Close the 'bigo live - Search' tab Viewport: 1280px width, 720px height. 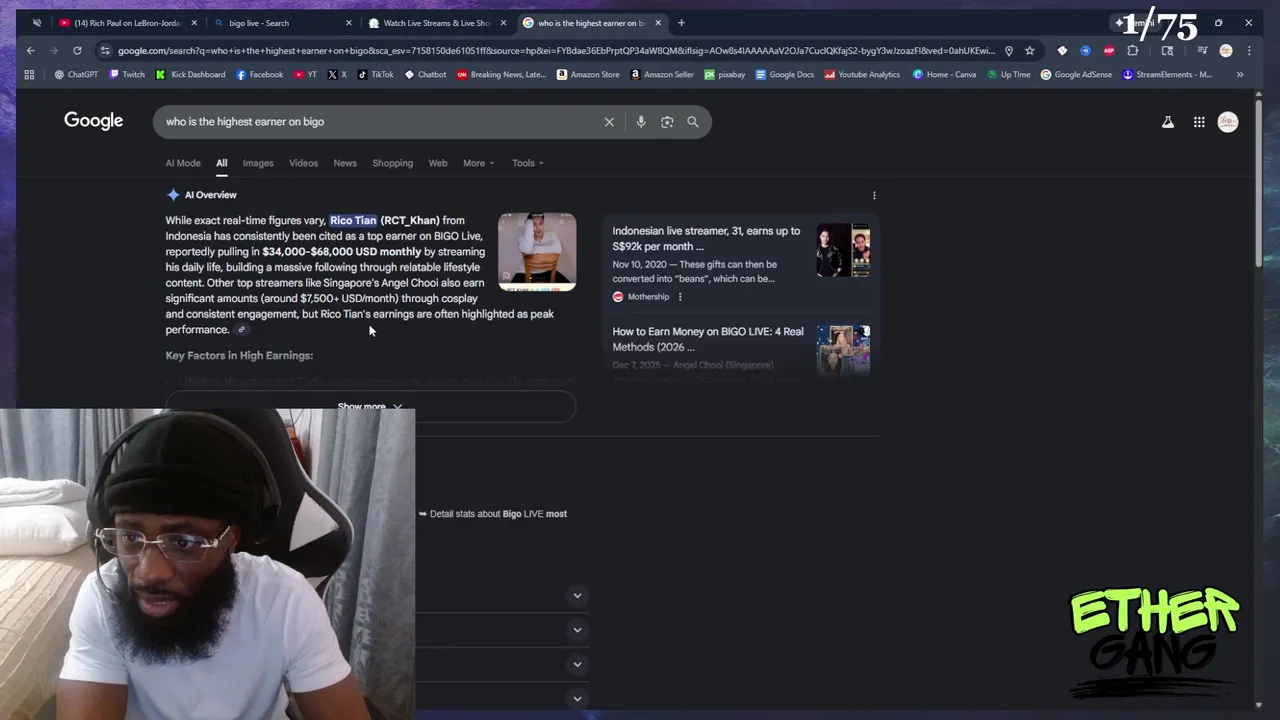click(x=349, y=23)
